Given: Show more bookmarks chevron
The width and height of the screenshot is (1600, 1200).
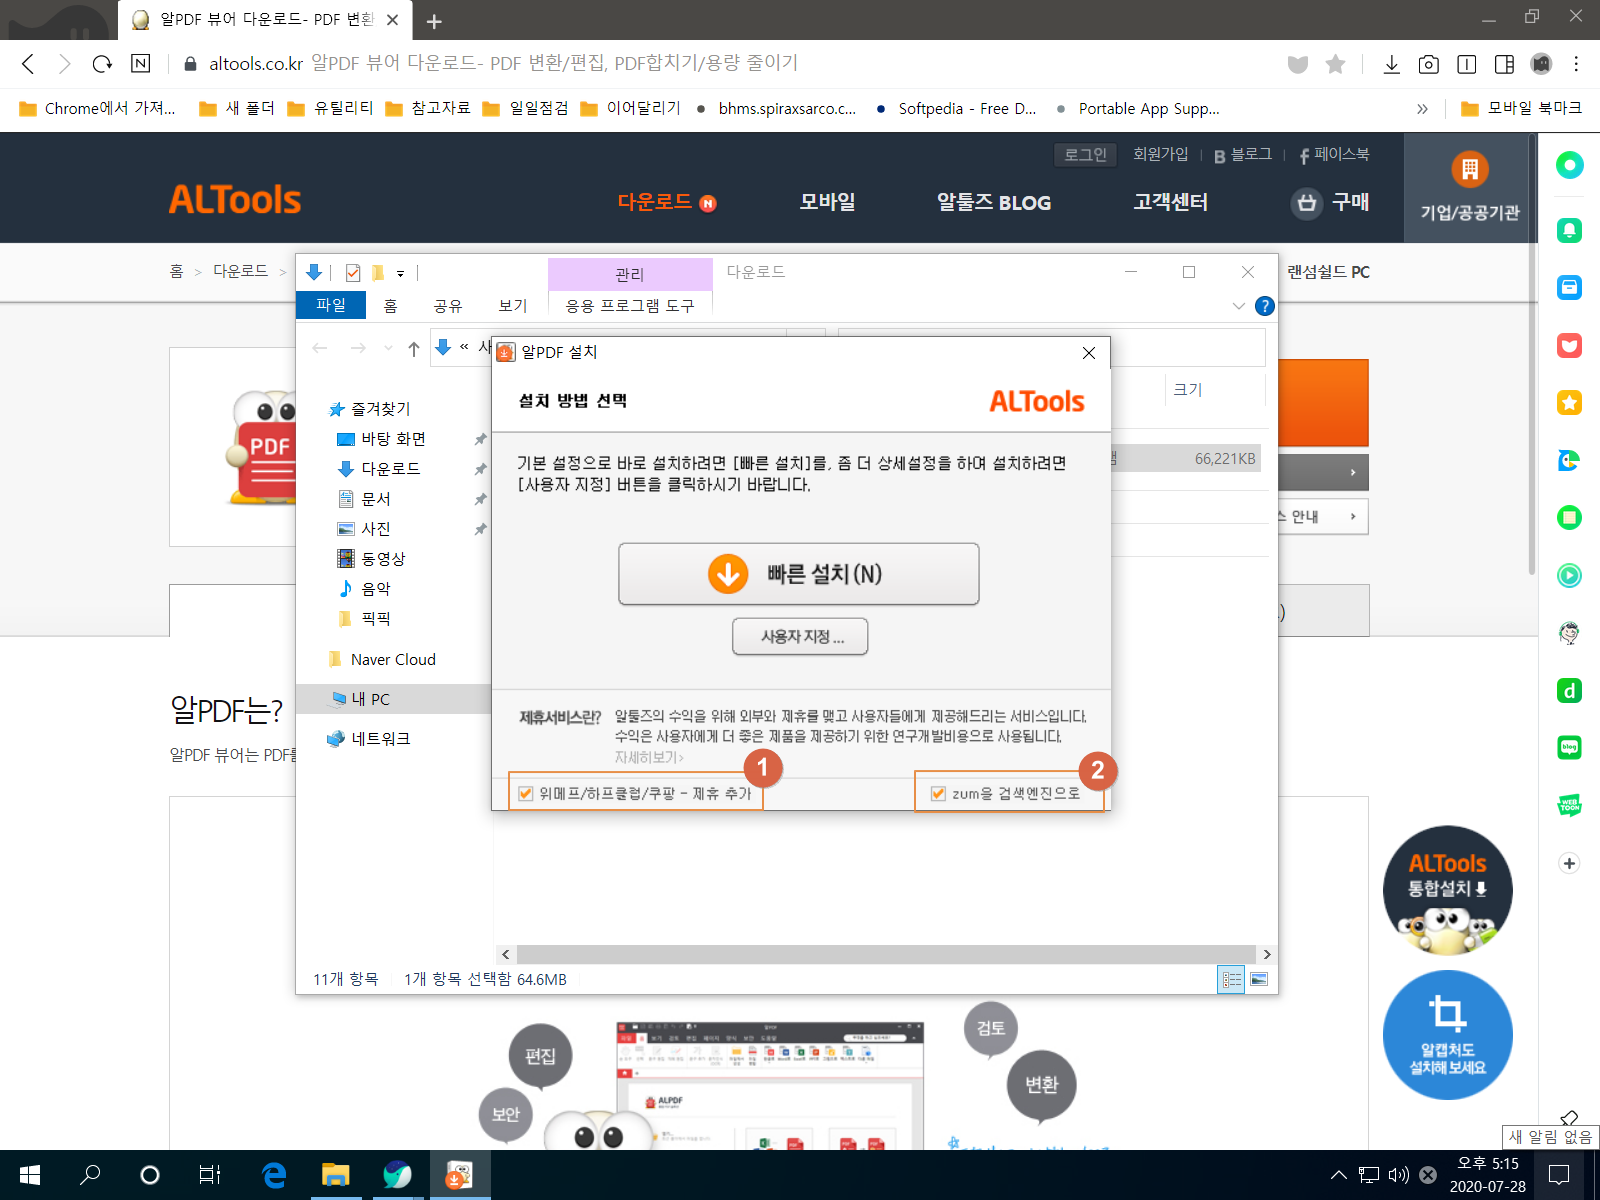Looking at the screenshot, I should pyautogui.click(x=1422, y=109).
